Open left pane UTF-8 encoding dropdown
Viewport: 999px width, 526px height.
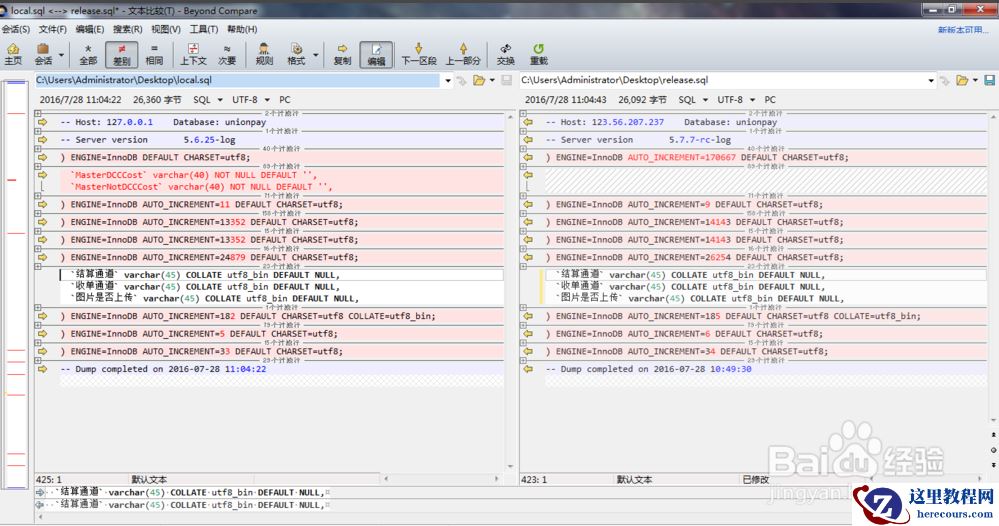coord(250,100)
